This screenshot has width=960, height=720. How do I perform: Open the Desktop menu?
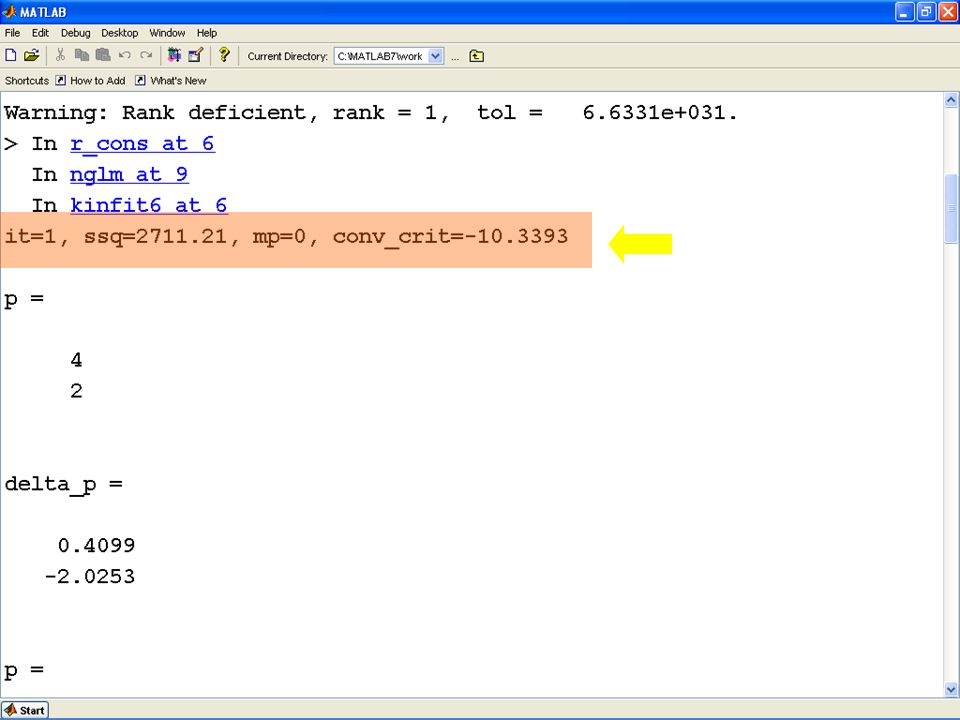pos(119,33)
